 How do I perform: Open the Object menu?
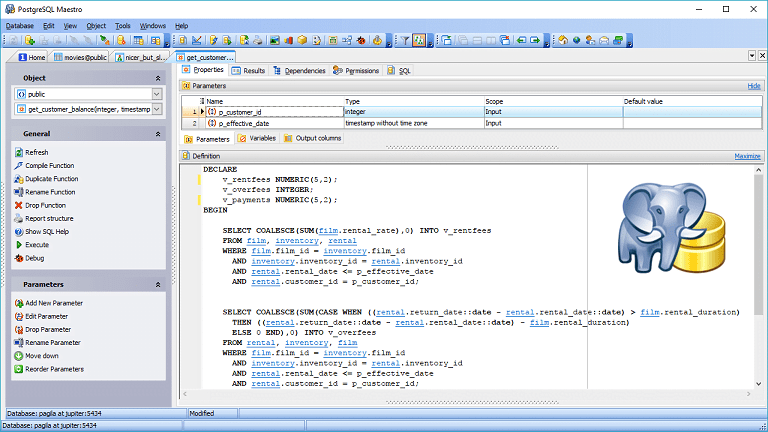[x=96, y=26]
